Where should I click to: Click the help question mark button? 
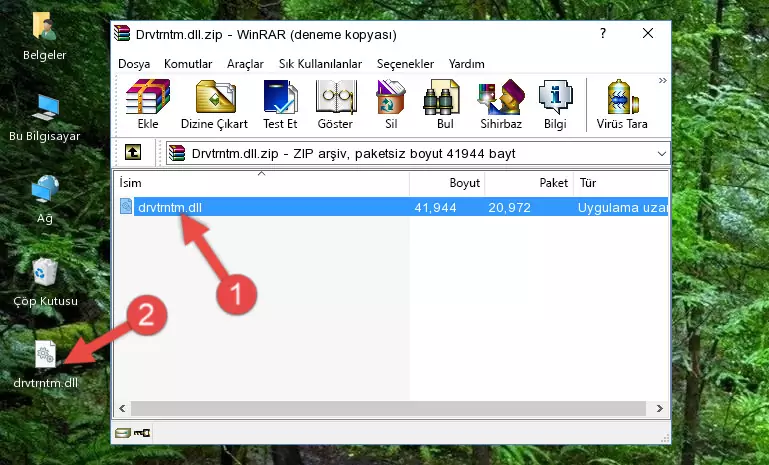[603, 33]
